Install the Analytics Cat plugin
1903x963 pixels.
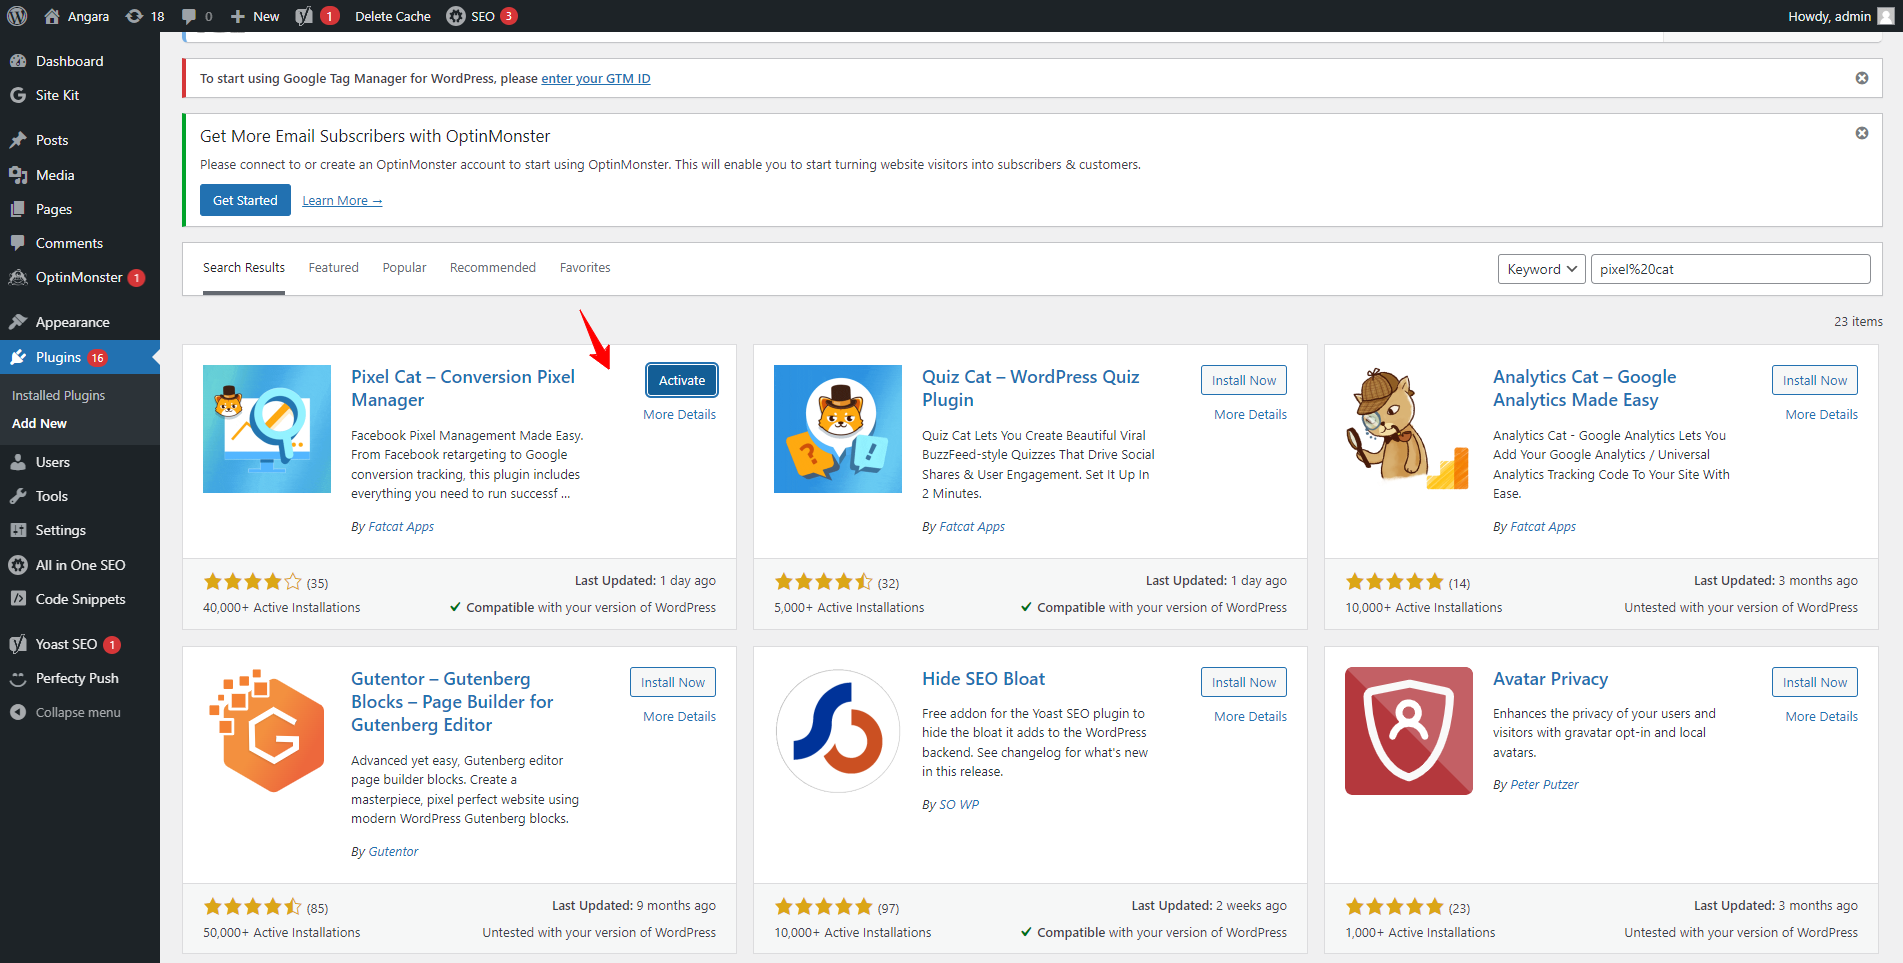1815,380
